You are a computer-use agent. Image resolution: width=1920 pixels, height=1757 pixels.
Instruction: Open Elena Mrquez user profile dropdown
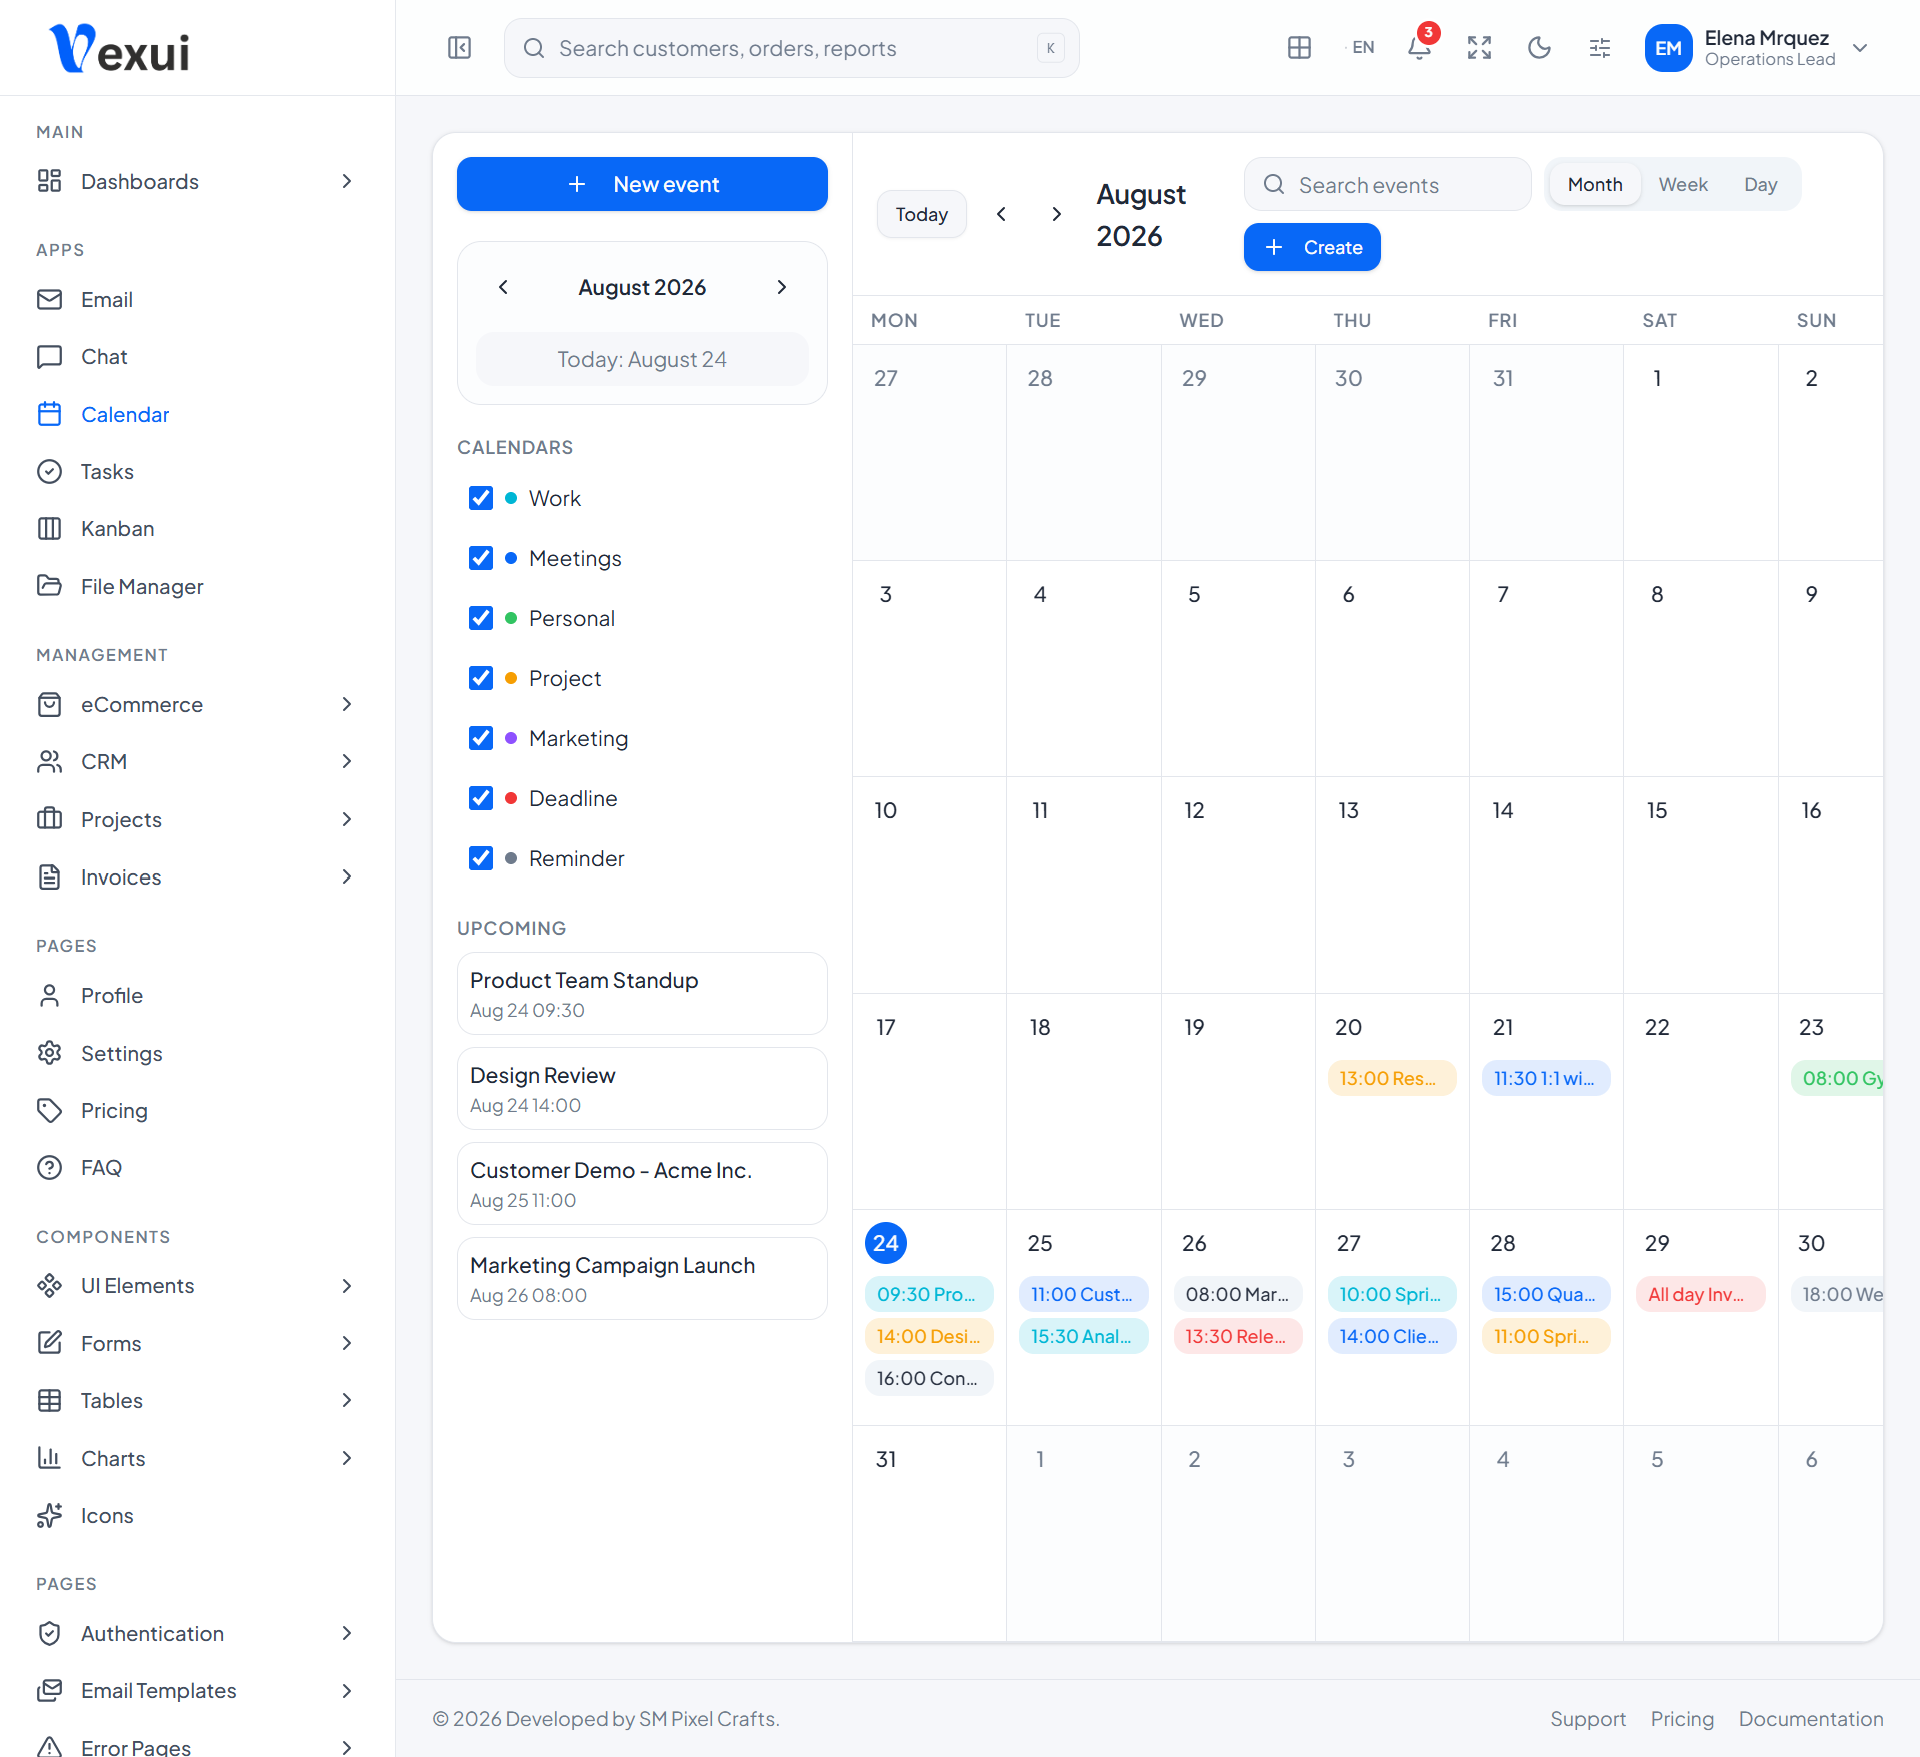coord(1756,48)
